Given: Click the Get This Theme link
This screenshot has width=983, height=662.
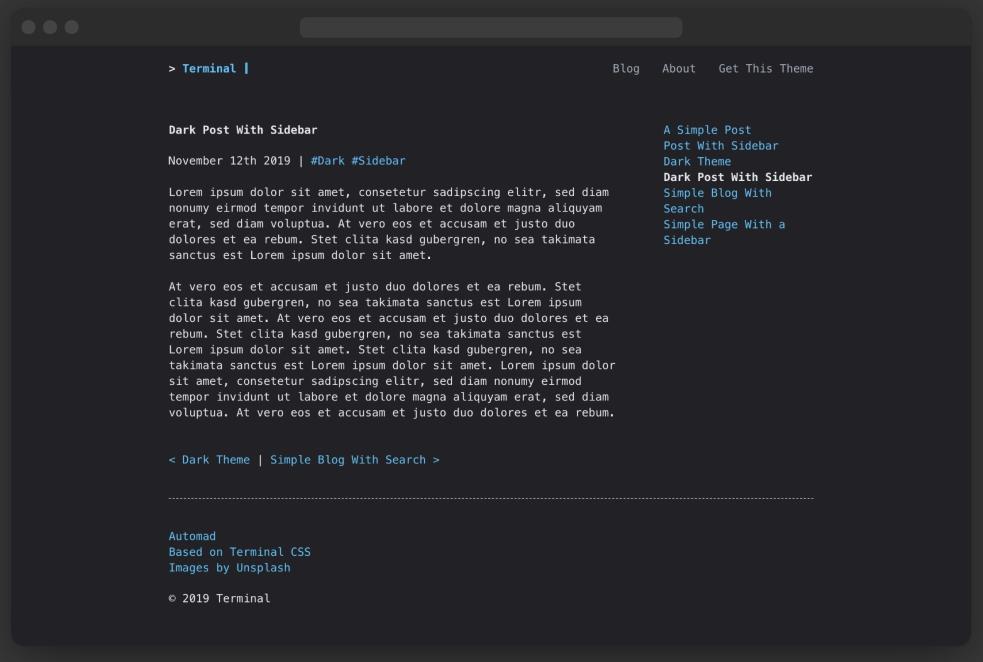Looking at the screenshot, I should tap(765, 68).
